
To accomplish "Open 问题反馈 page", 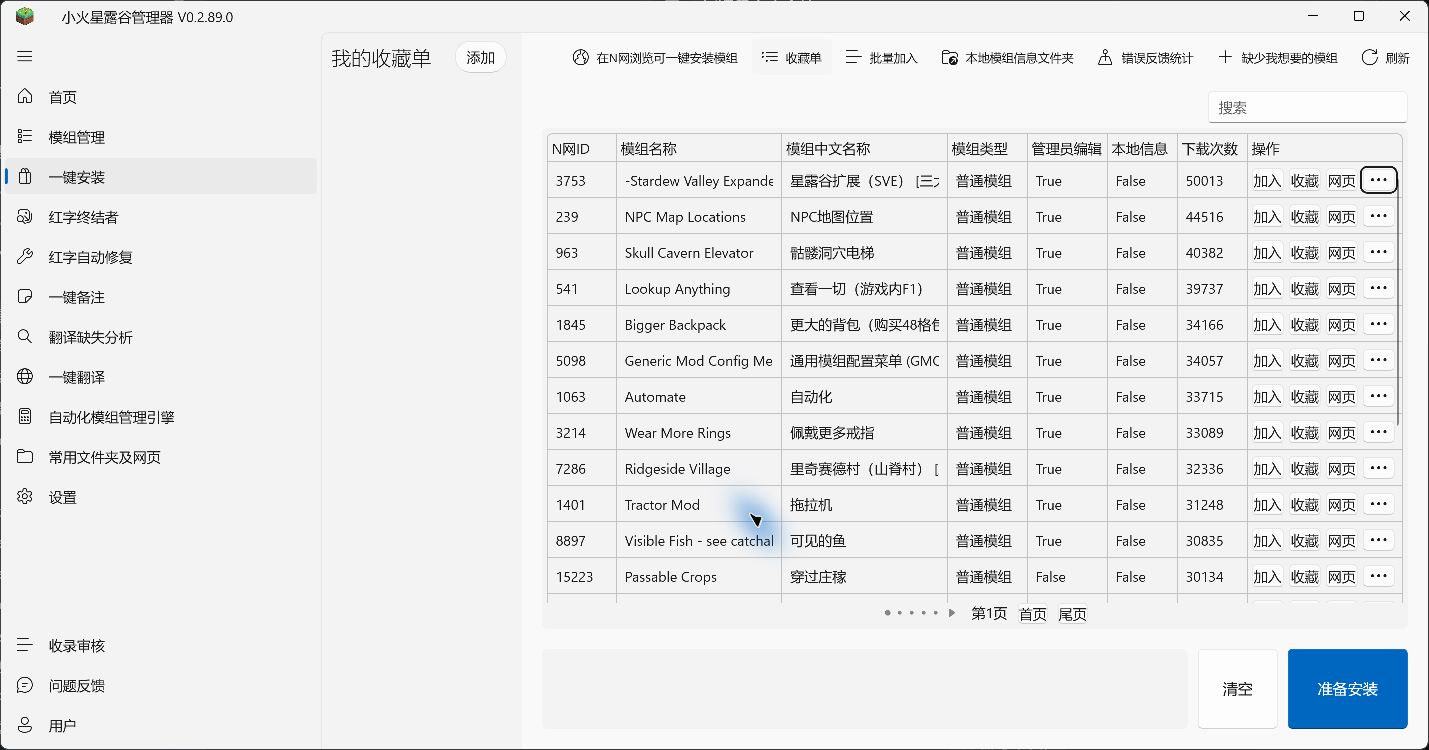I will click(x=161, y=686).
